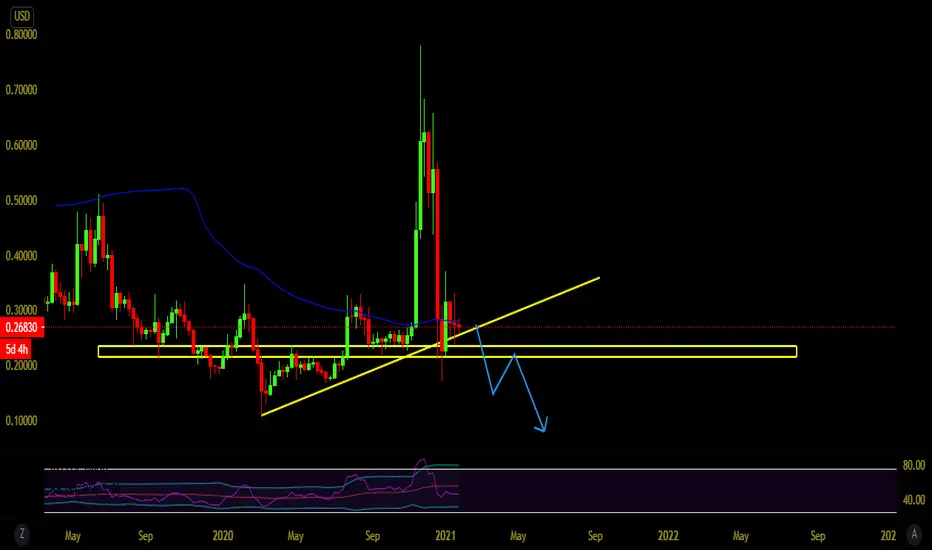Click the May label between 2020 and 2021
The height and width of the screenshot is (550, 932).
coord(295,536)
